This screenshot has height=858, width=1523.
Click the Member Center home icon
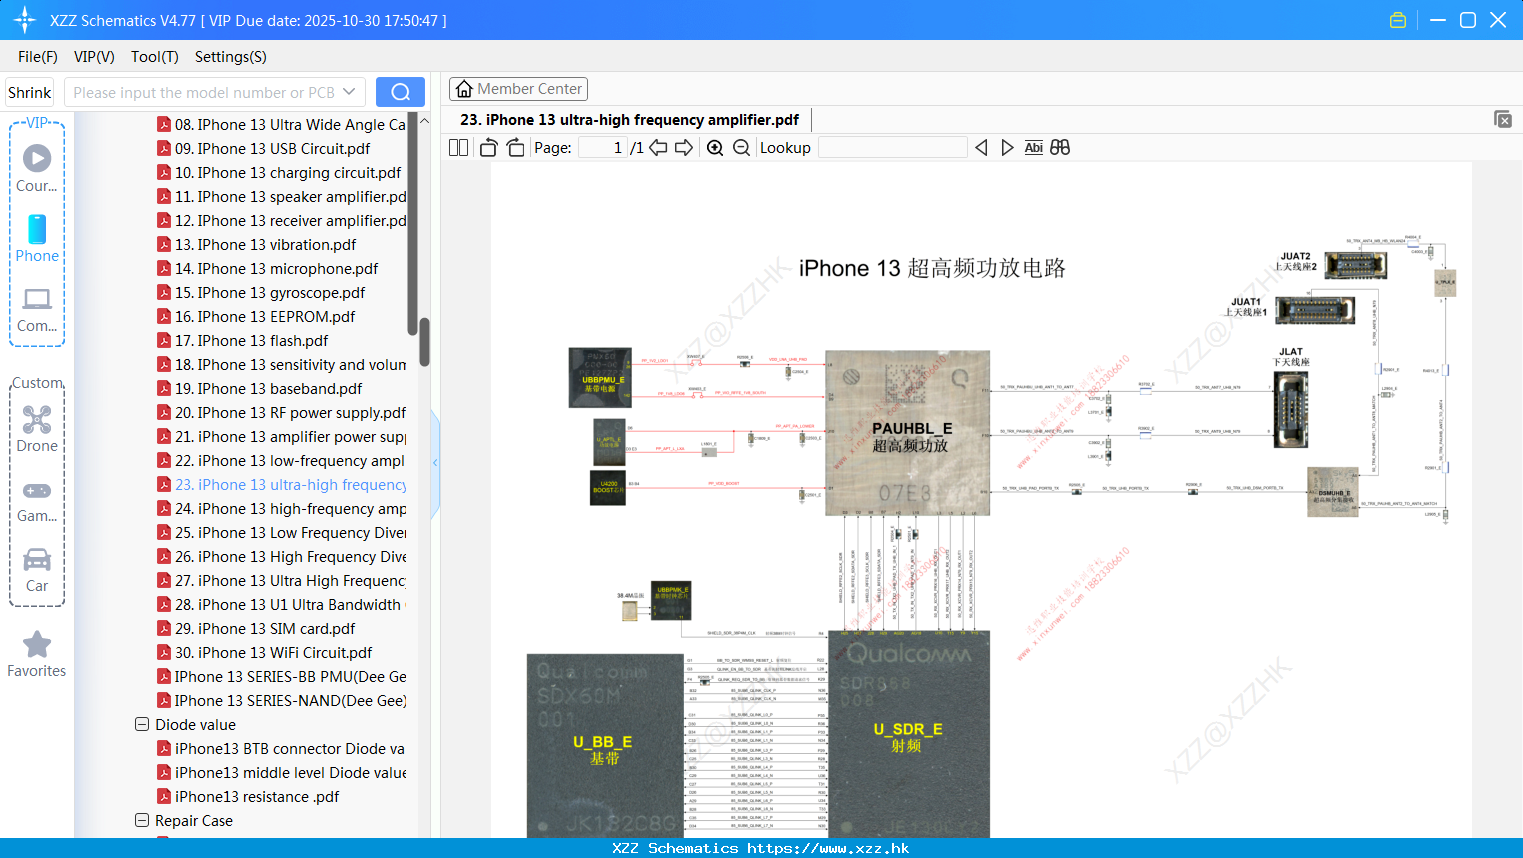pyautogui.click(x=464, y=89)
